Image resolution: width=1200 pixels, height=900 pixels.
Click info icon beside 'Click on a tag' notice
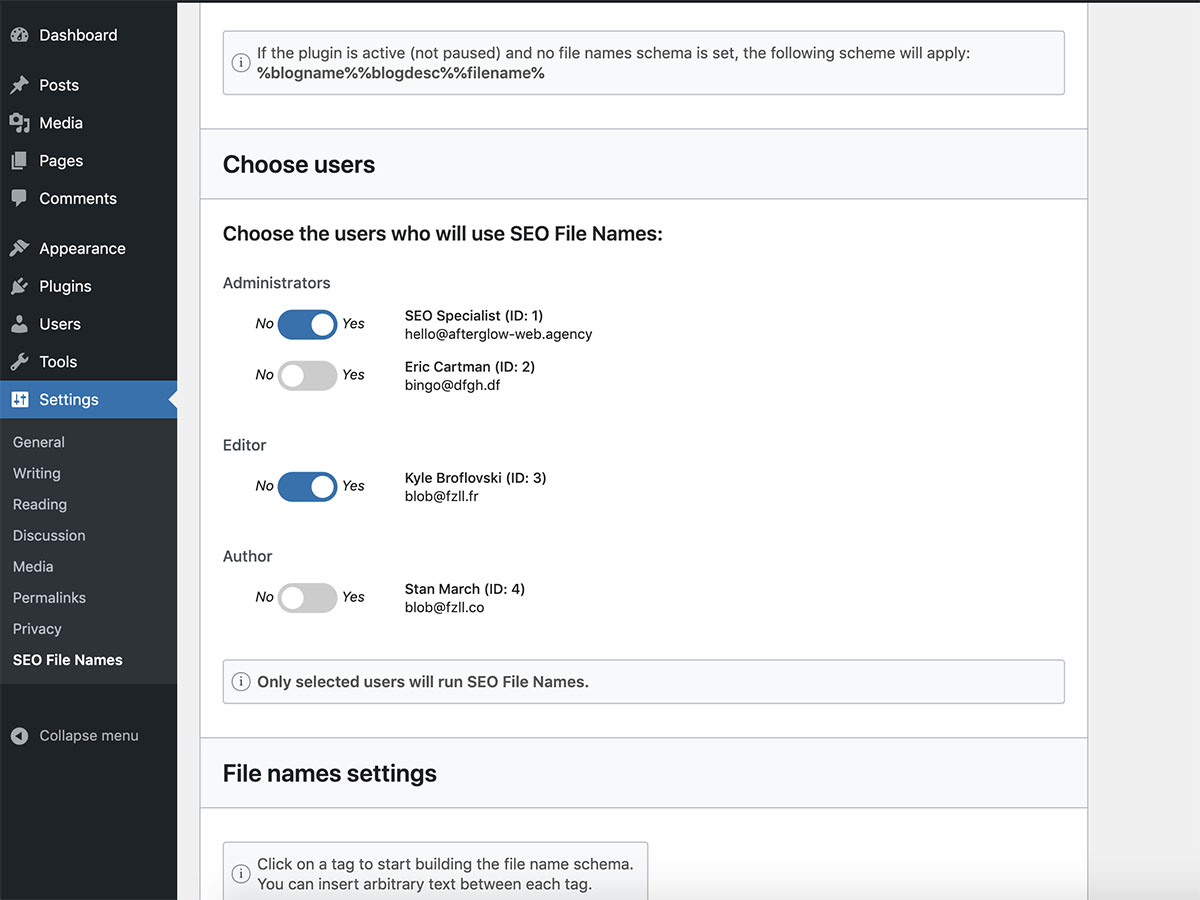point(241,874)
